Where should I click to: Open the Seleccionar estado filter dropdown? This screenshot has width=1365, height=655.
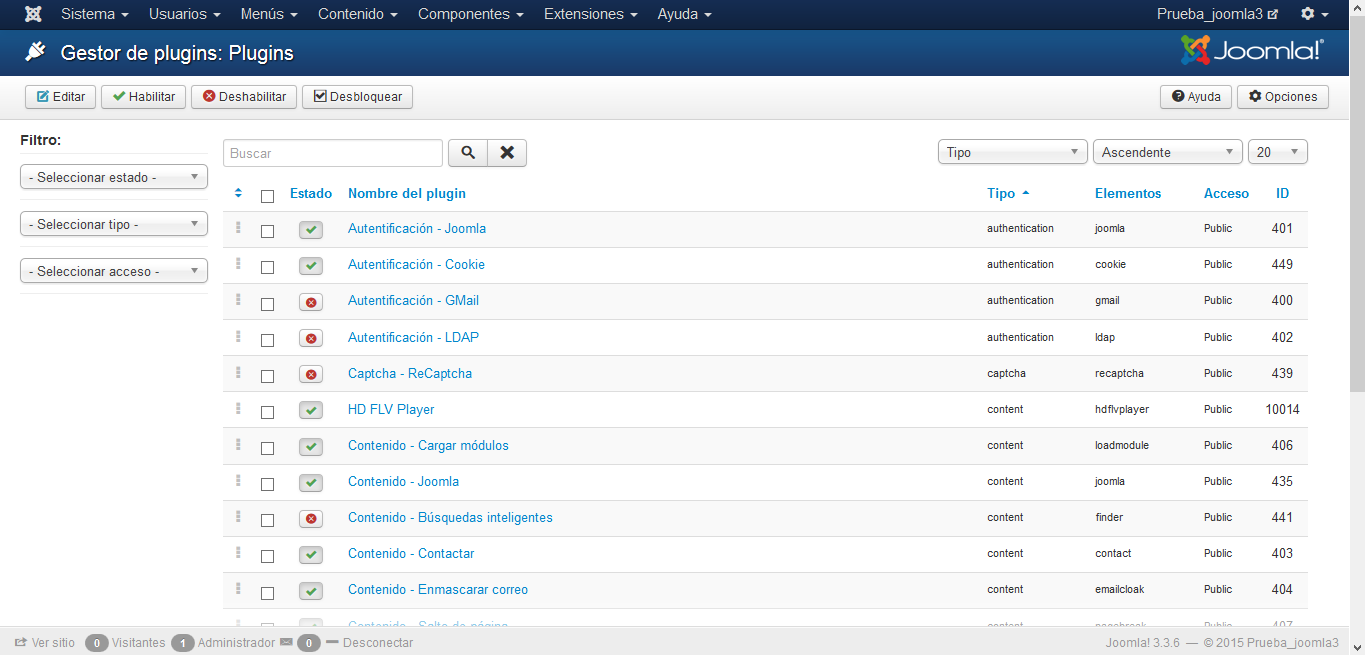(114, 177)
